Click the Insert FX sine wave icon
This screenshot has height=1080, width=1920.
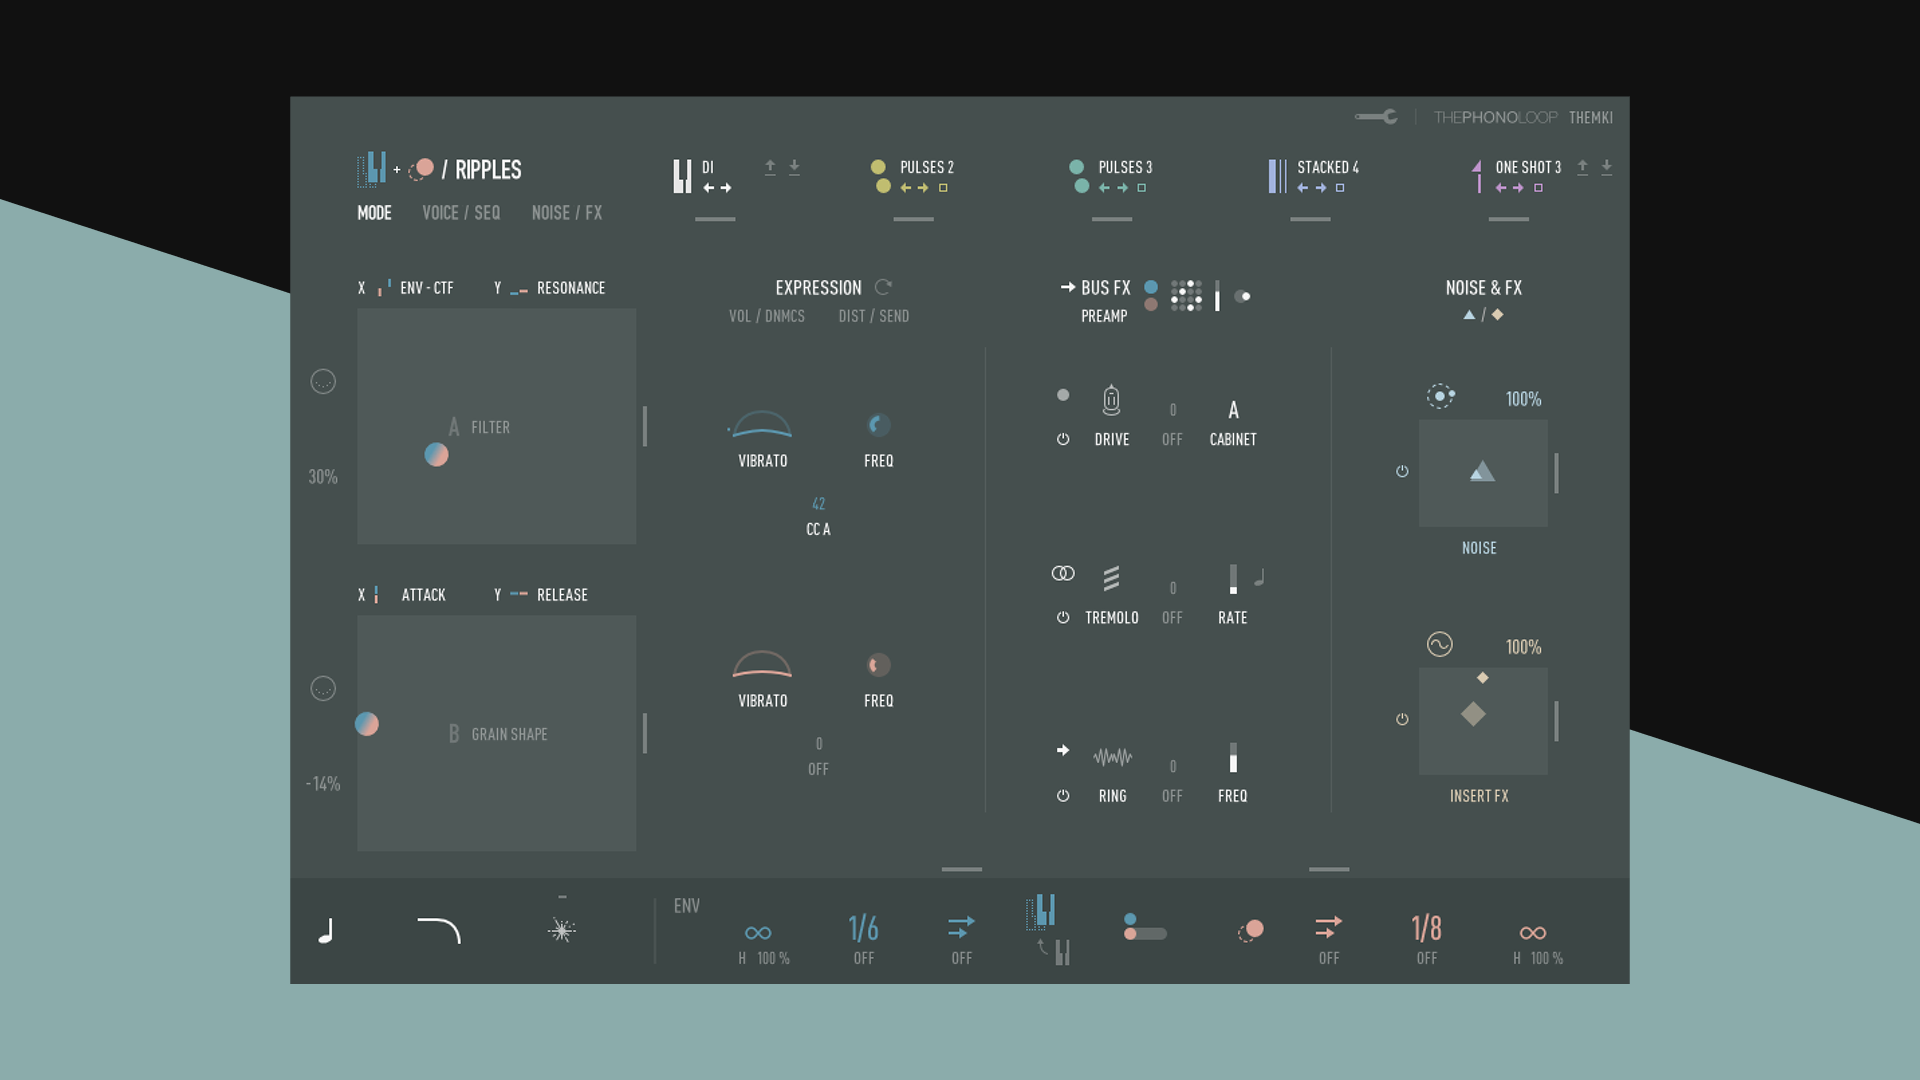[1439, 645]
